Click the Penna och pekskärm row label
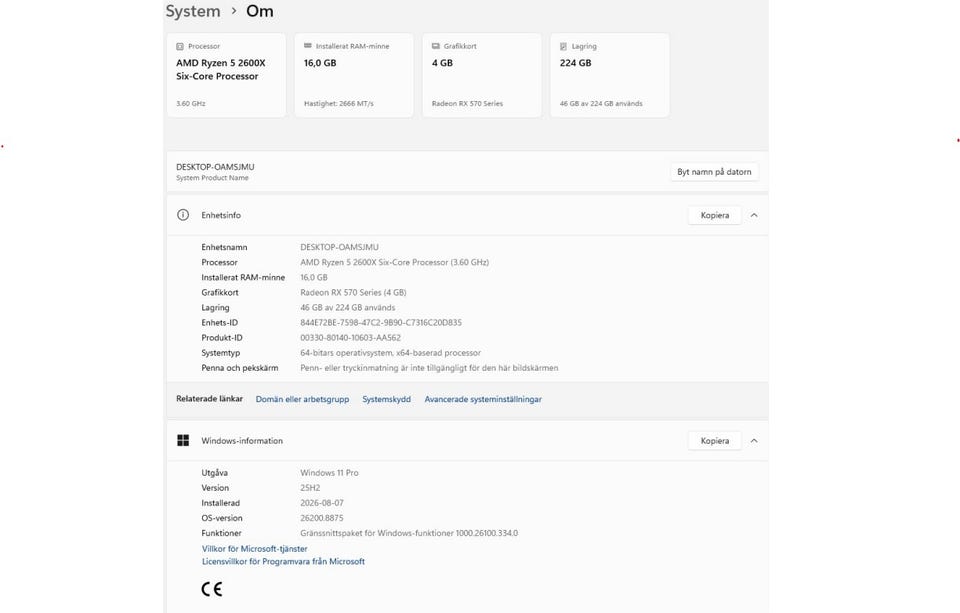The image size is (960, 613). point(239,368)
